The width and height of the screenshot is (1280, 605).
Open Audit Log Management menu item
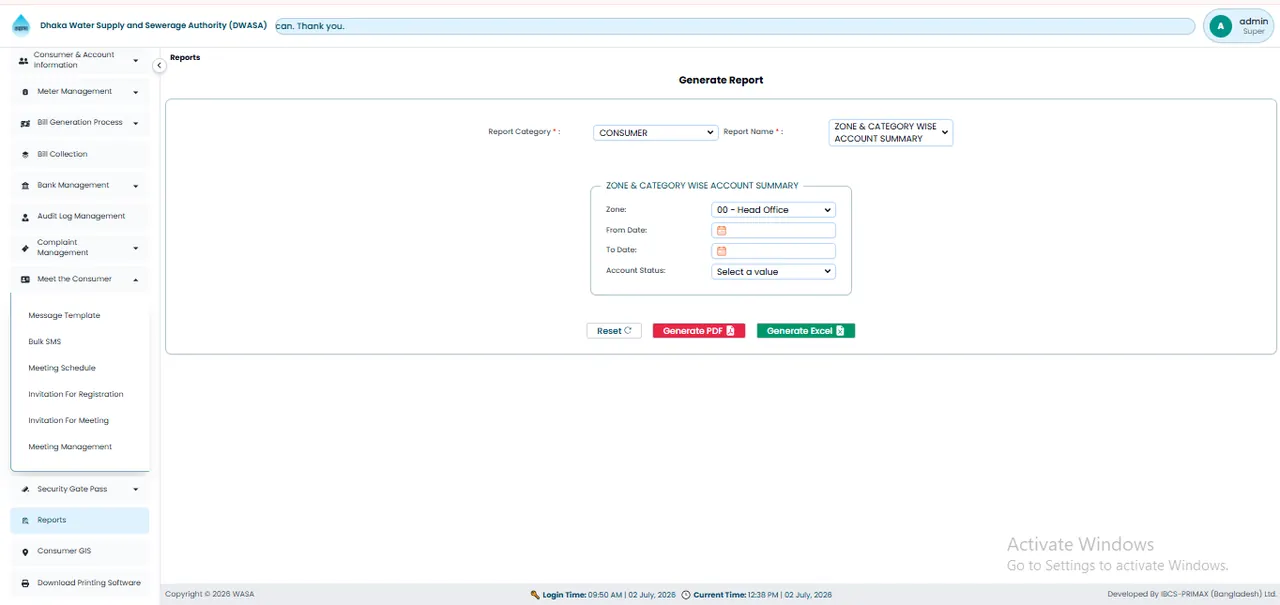(x=80, y=217)
